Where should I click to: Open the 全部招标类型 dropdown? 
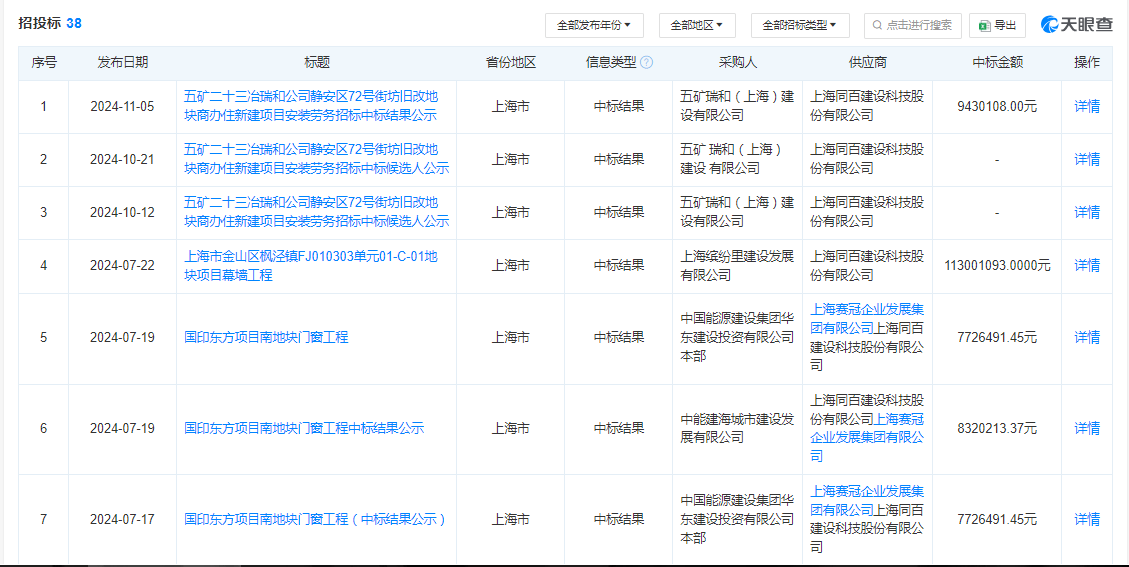[800, 25]
